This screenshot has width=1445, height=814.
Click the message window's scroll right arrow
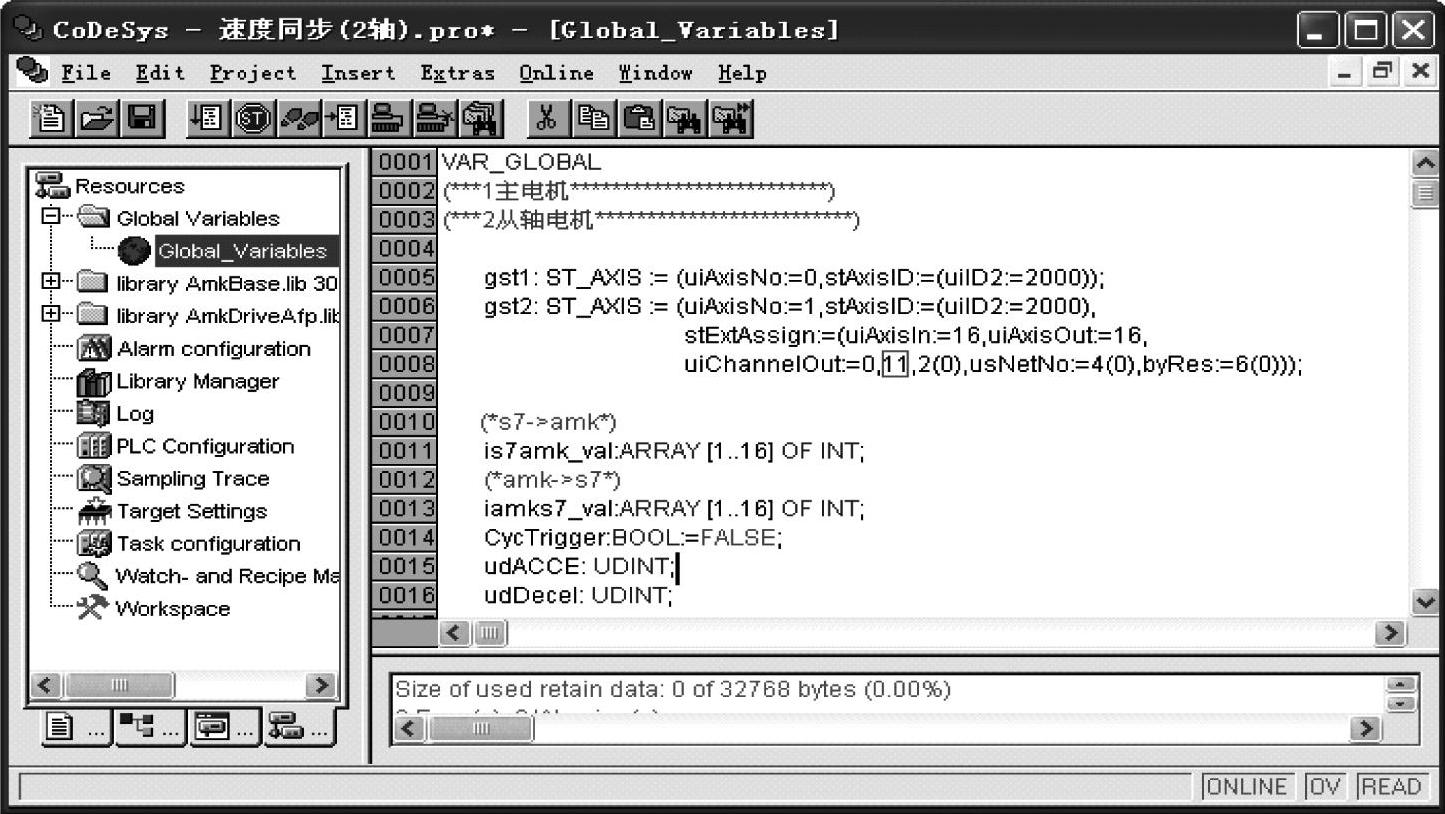point(1365,729)
